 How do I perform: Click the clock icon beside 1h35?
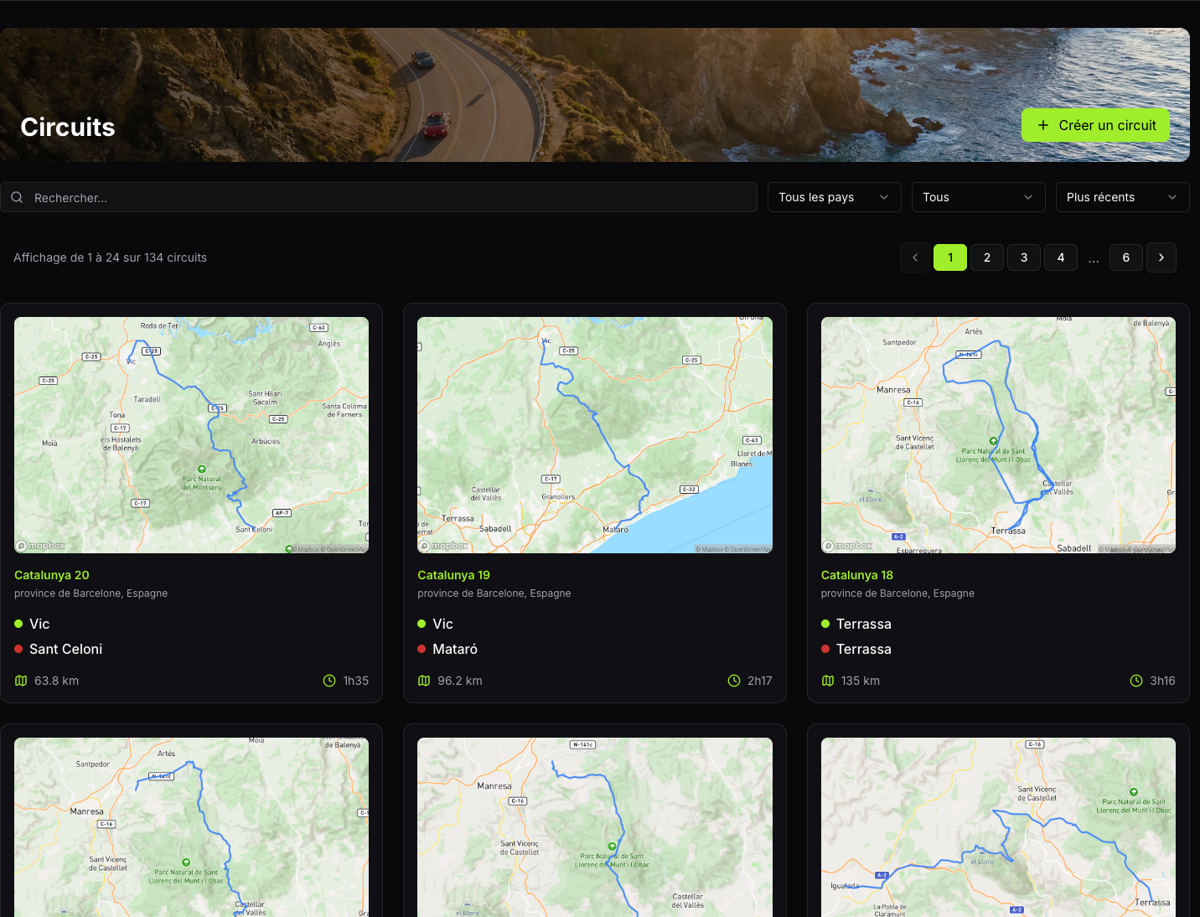pos(329,681)
